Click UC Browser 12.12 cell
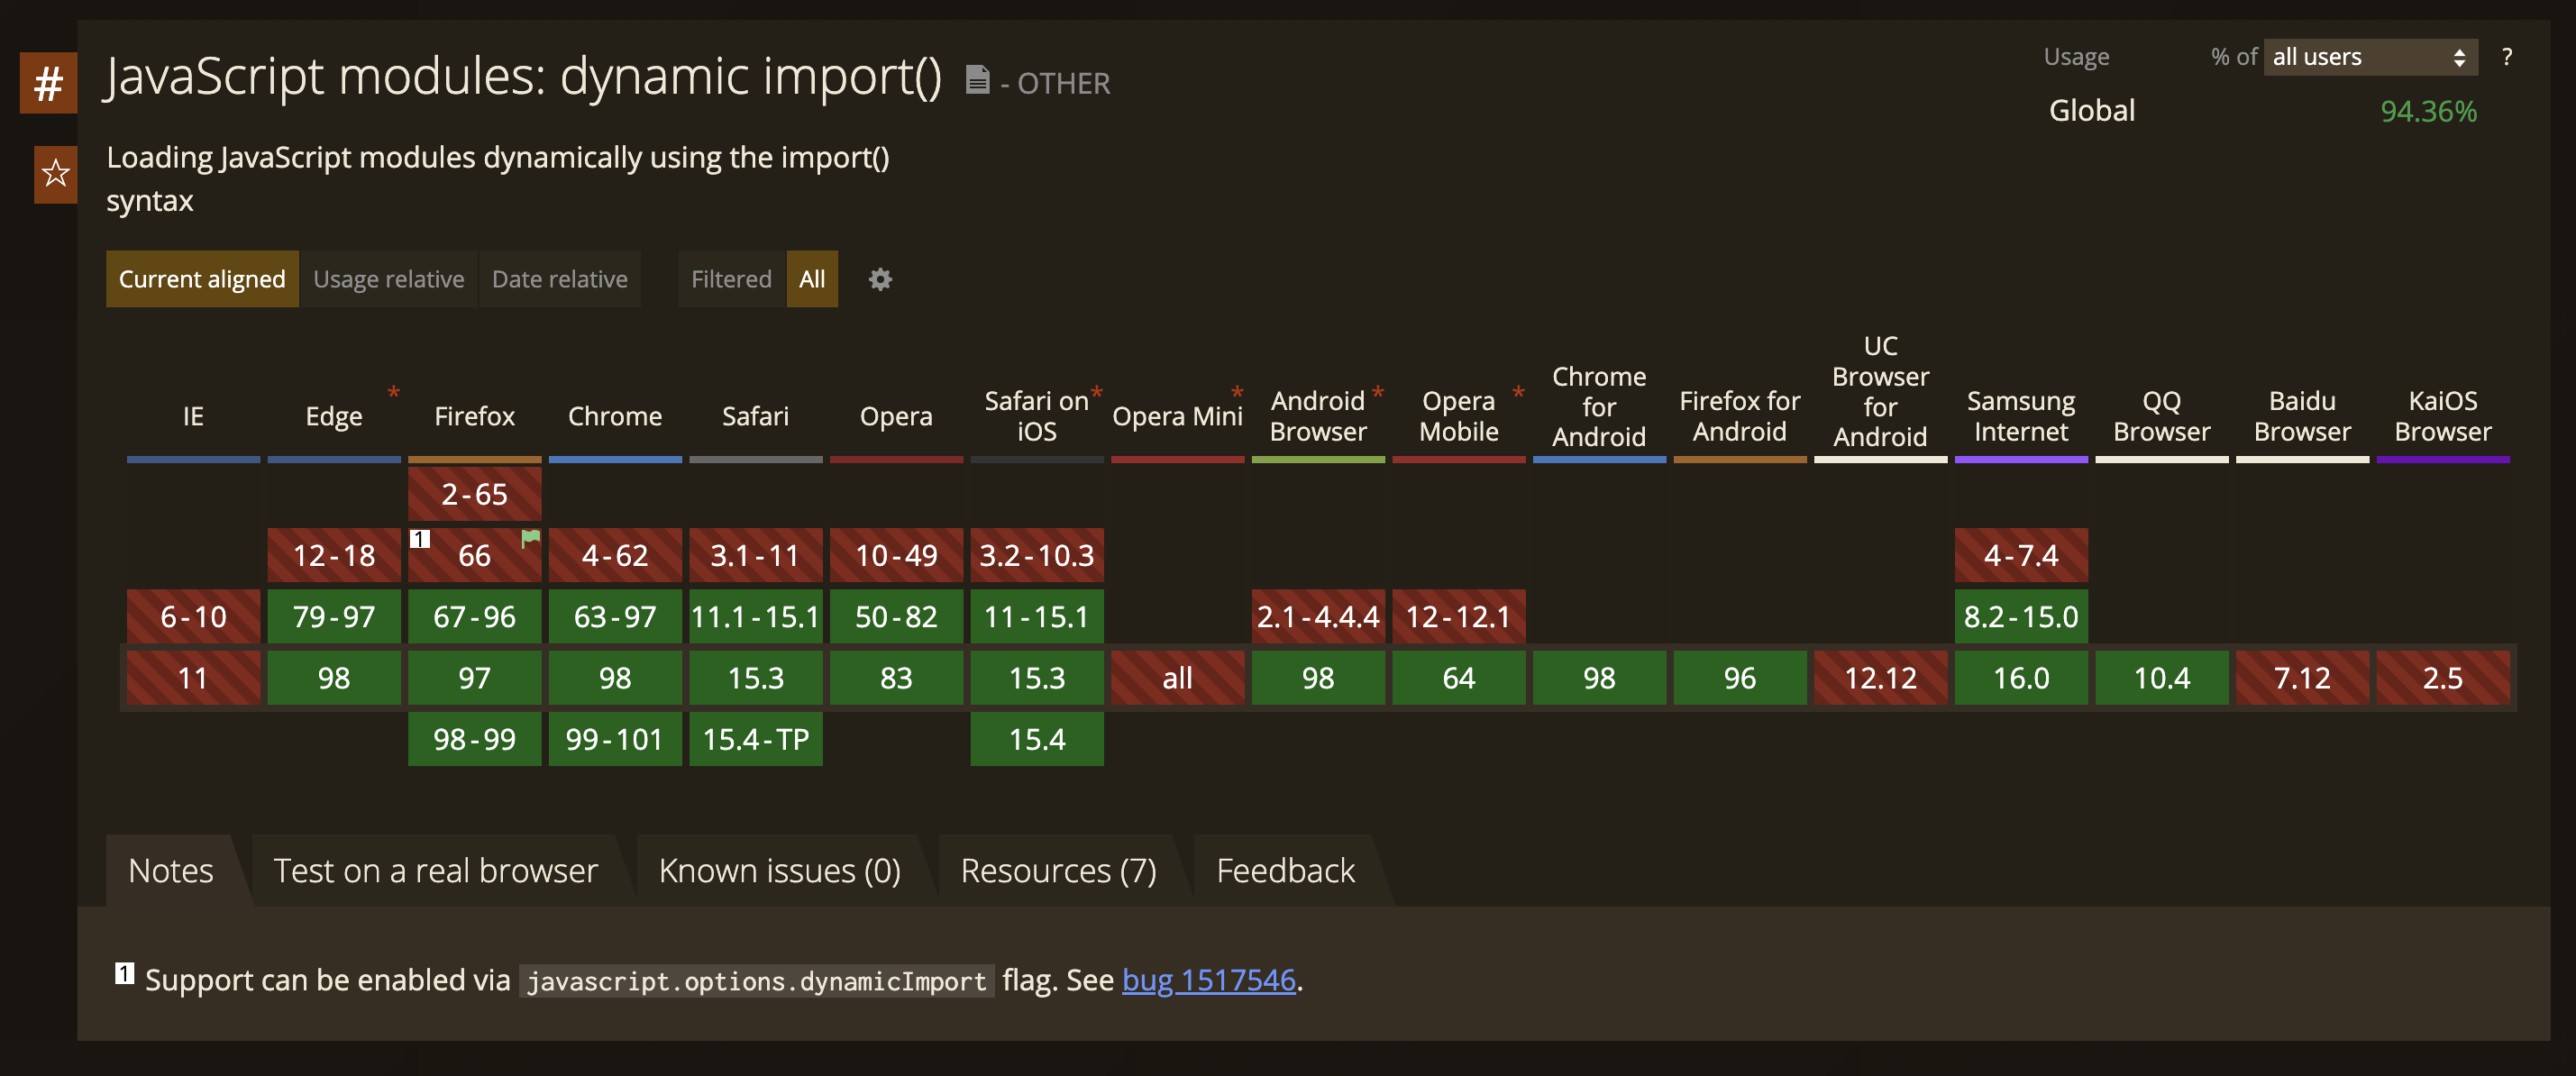The height and width of the screenshot is (1076, 2576). click(1880, 678)
